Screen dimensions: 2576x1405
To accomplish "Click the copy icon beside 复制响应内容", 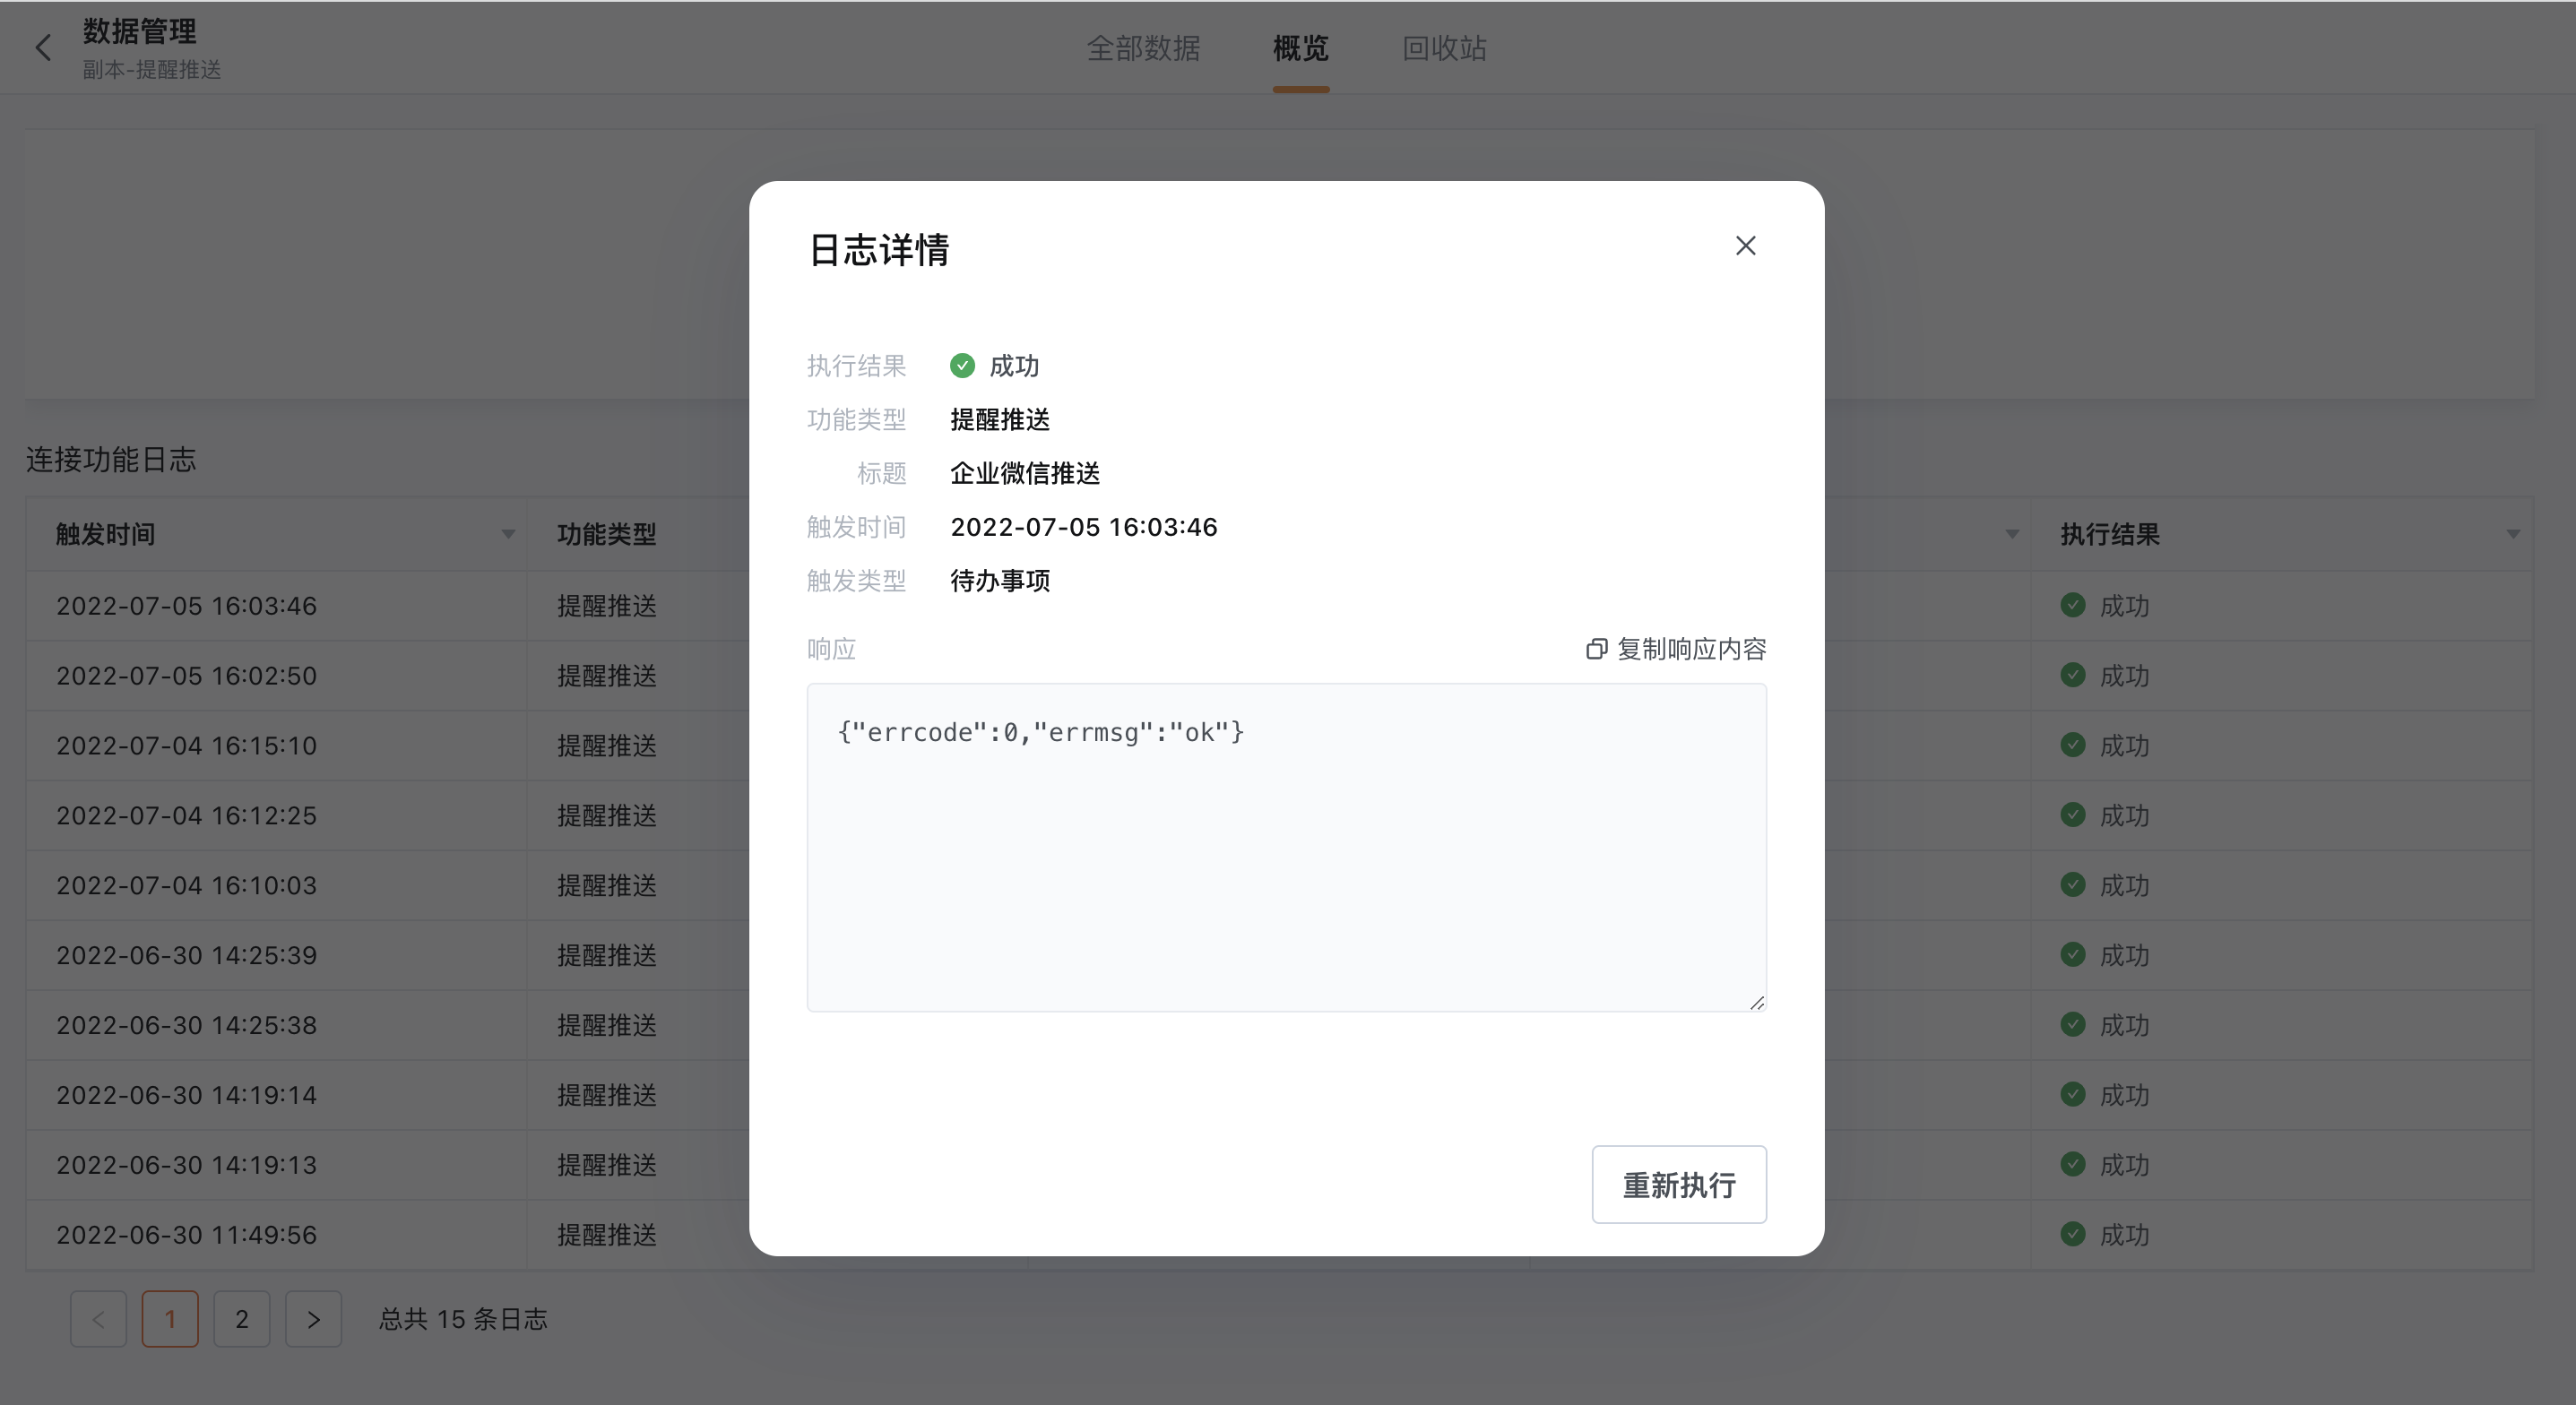I will [x=1596, y=649].
